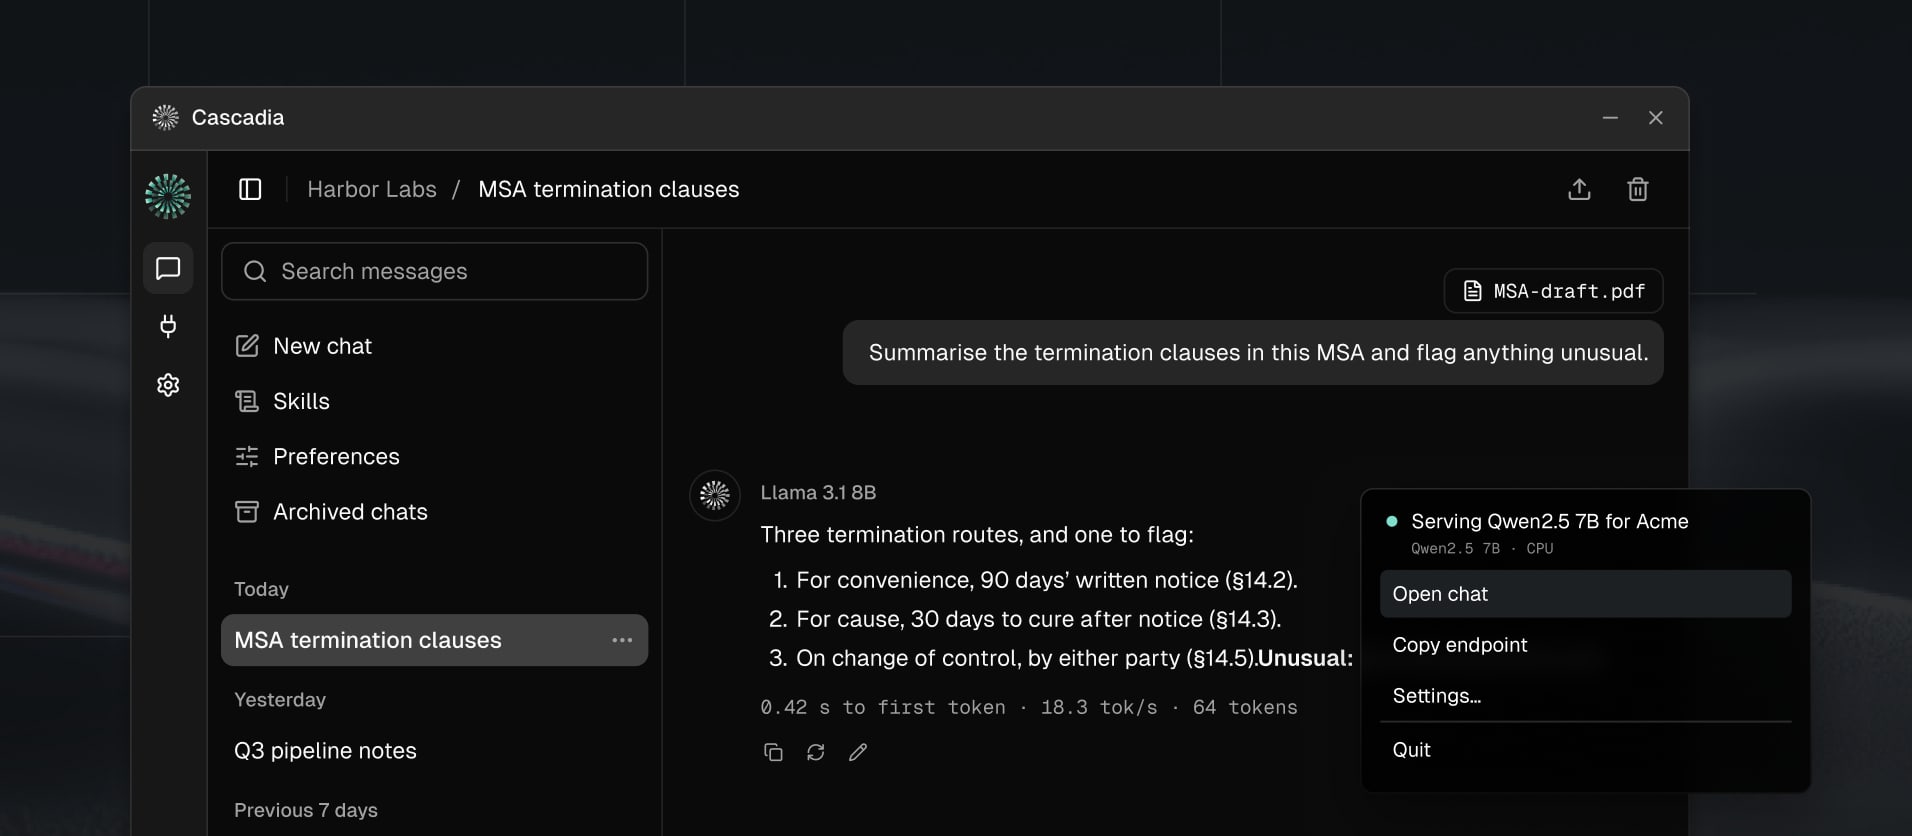
Task: Open options for MSA termination clauses chat
Action: 622,640
